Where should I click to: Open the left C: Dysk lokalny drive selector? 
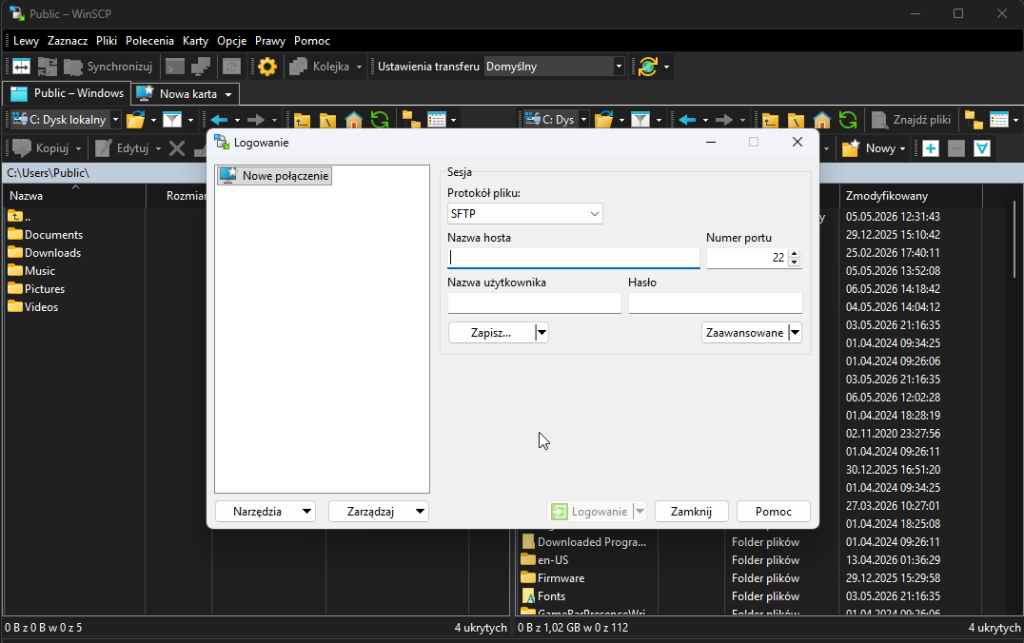[x=66, y=119]
